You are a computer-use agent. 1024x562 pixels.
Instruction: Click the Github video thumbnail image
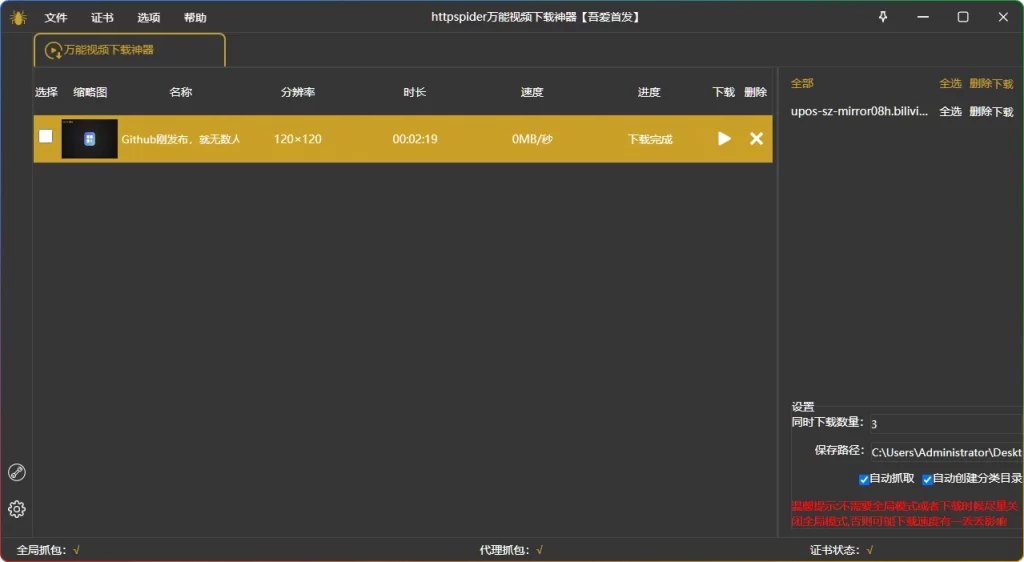point(90,139)
